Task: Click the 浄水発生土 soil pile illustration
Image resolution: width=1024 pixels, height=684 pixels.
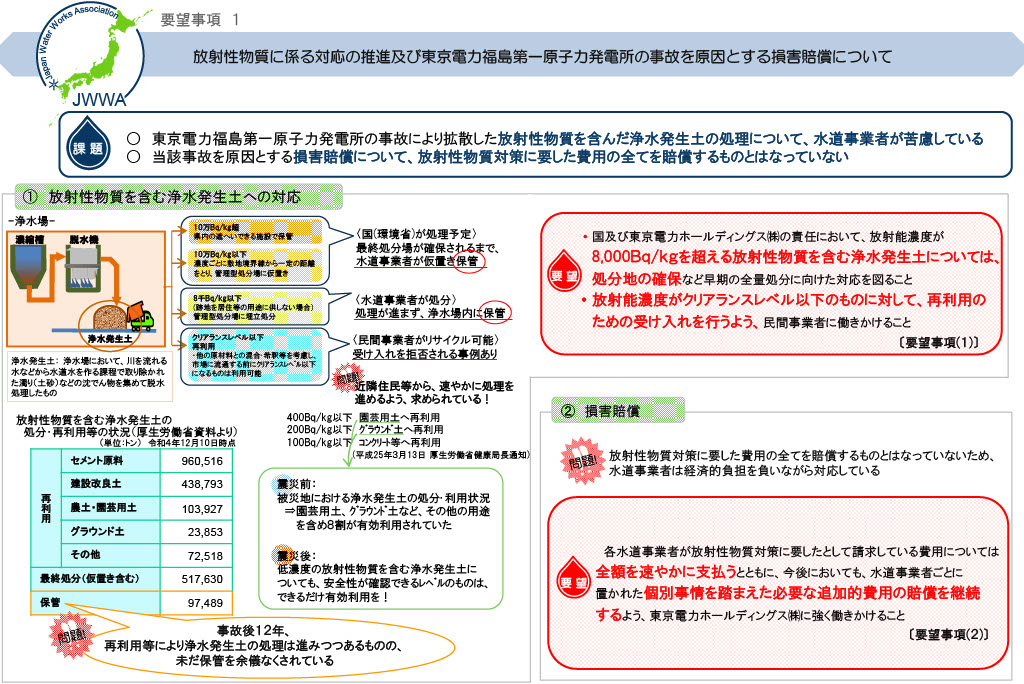Action: (x=110, y=320)
